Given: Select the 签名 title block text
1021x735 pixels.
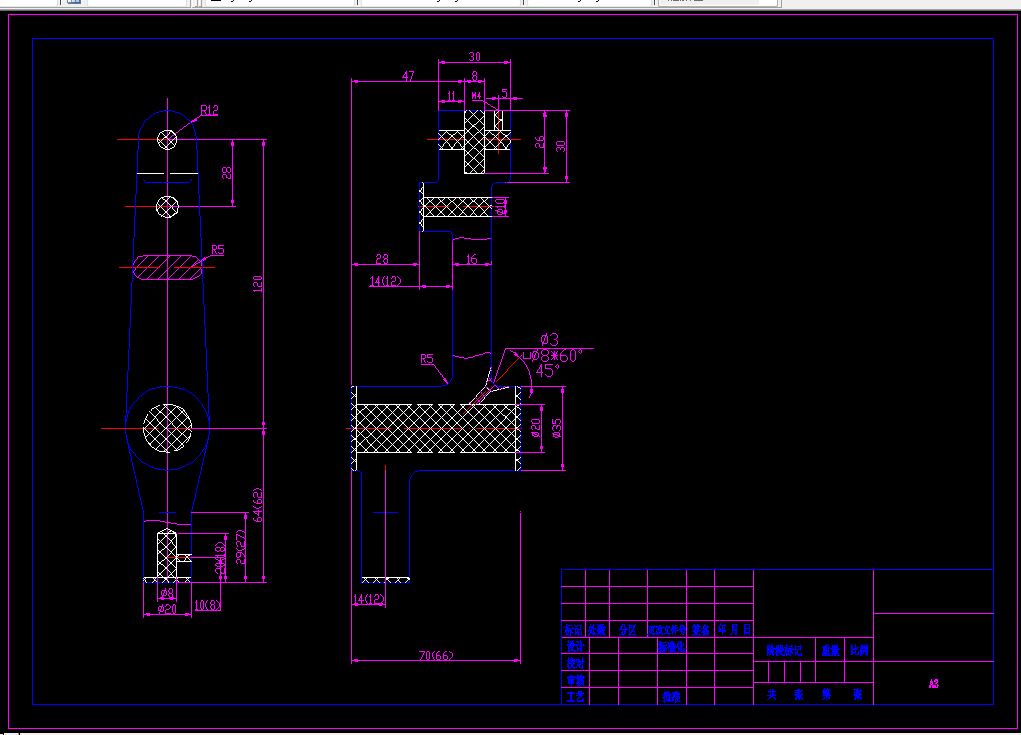Looking at the screenshot, I should (x=701, y=630).
